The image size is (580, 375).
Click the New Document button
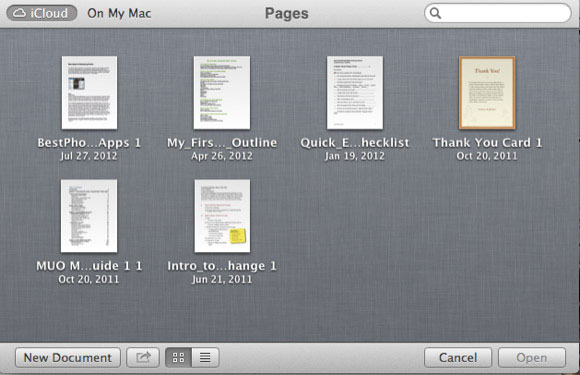click(68, 358)
